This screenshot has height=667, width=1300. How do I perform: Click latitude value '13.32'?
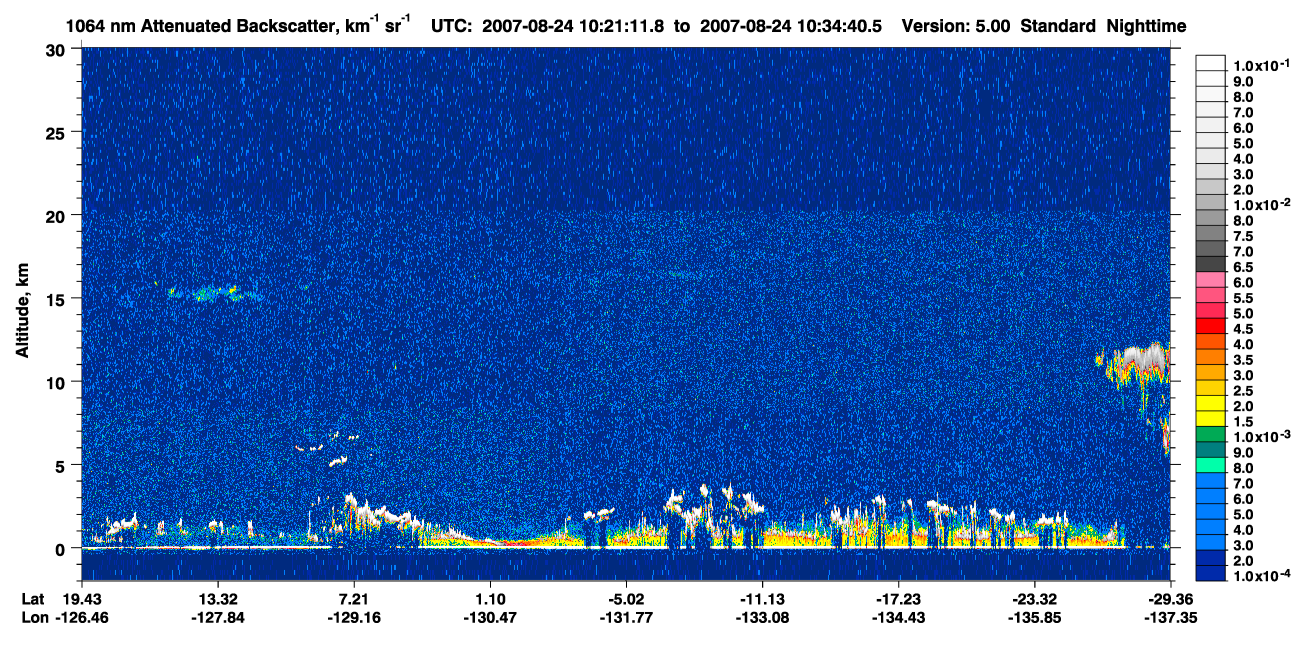click(217, 598)
